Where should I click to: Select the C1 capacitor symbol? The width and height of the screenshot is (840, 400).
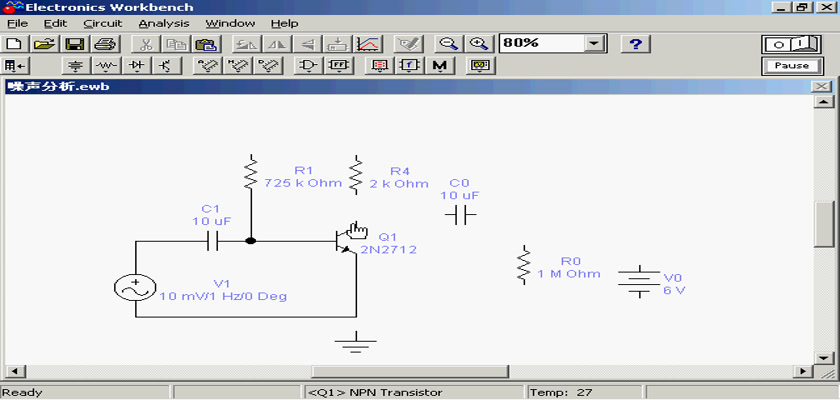click(x=213, y=242)
